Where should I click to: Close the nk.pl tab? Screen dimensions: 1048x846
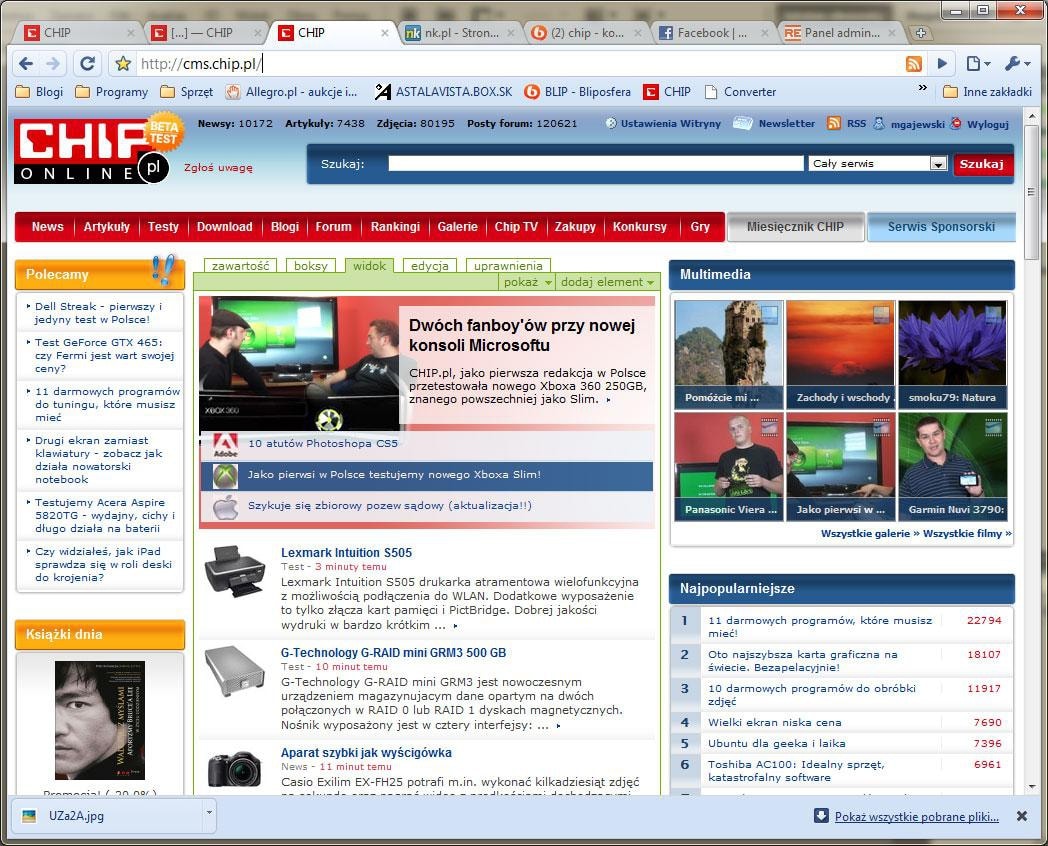tap(511, 33)
